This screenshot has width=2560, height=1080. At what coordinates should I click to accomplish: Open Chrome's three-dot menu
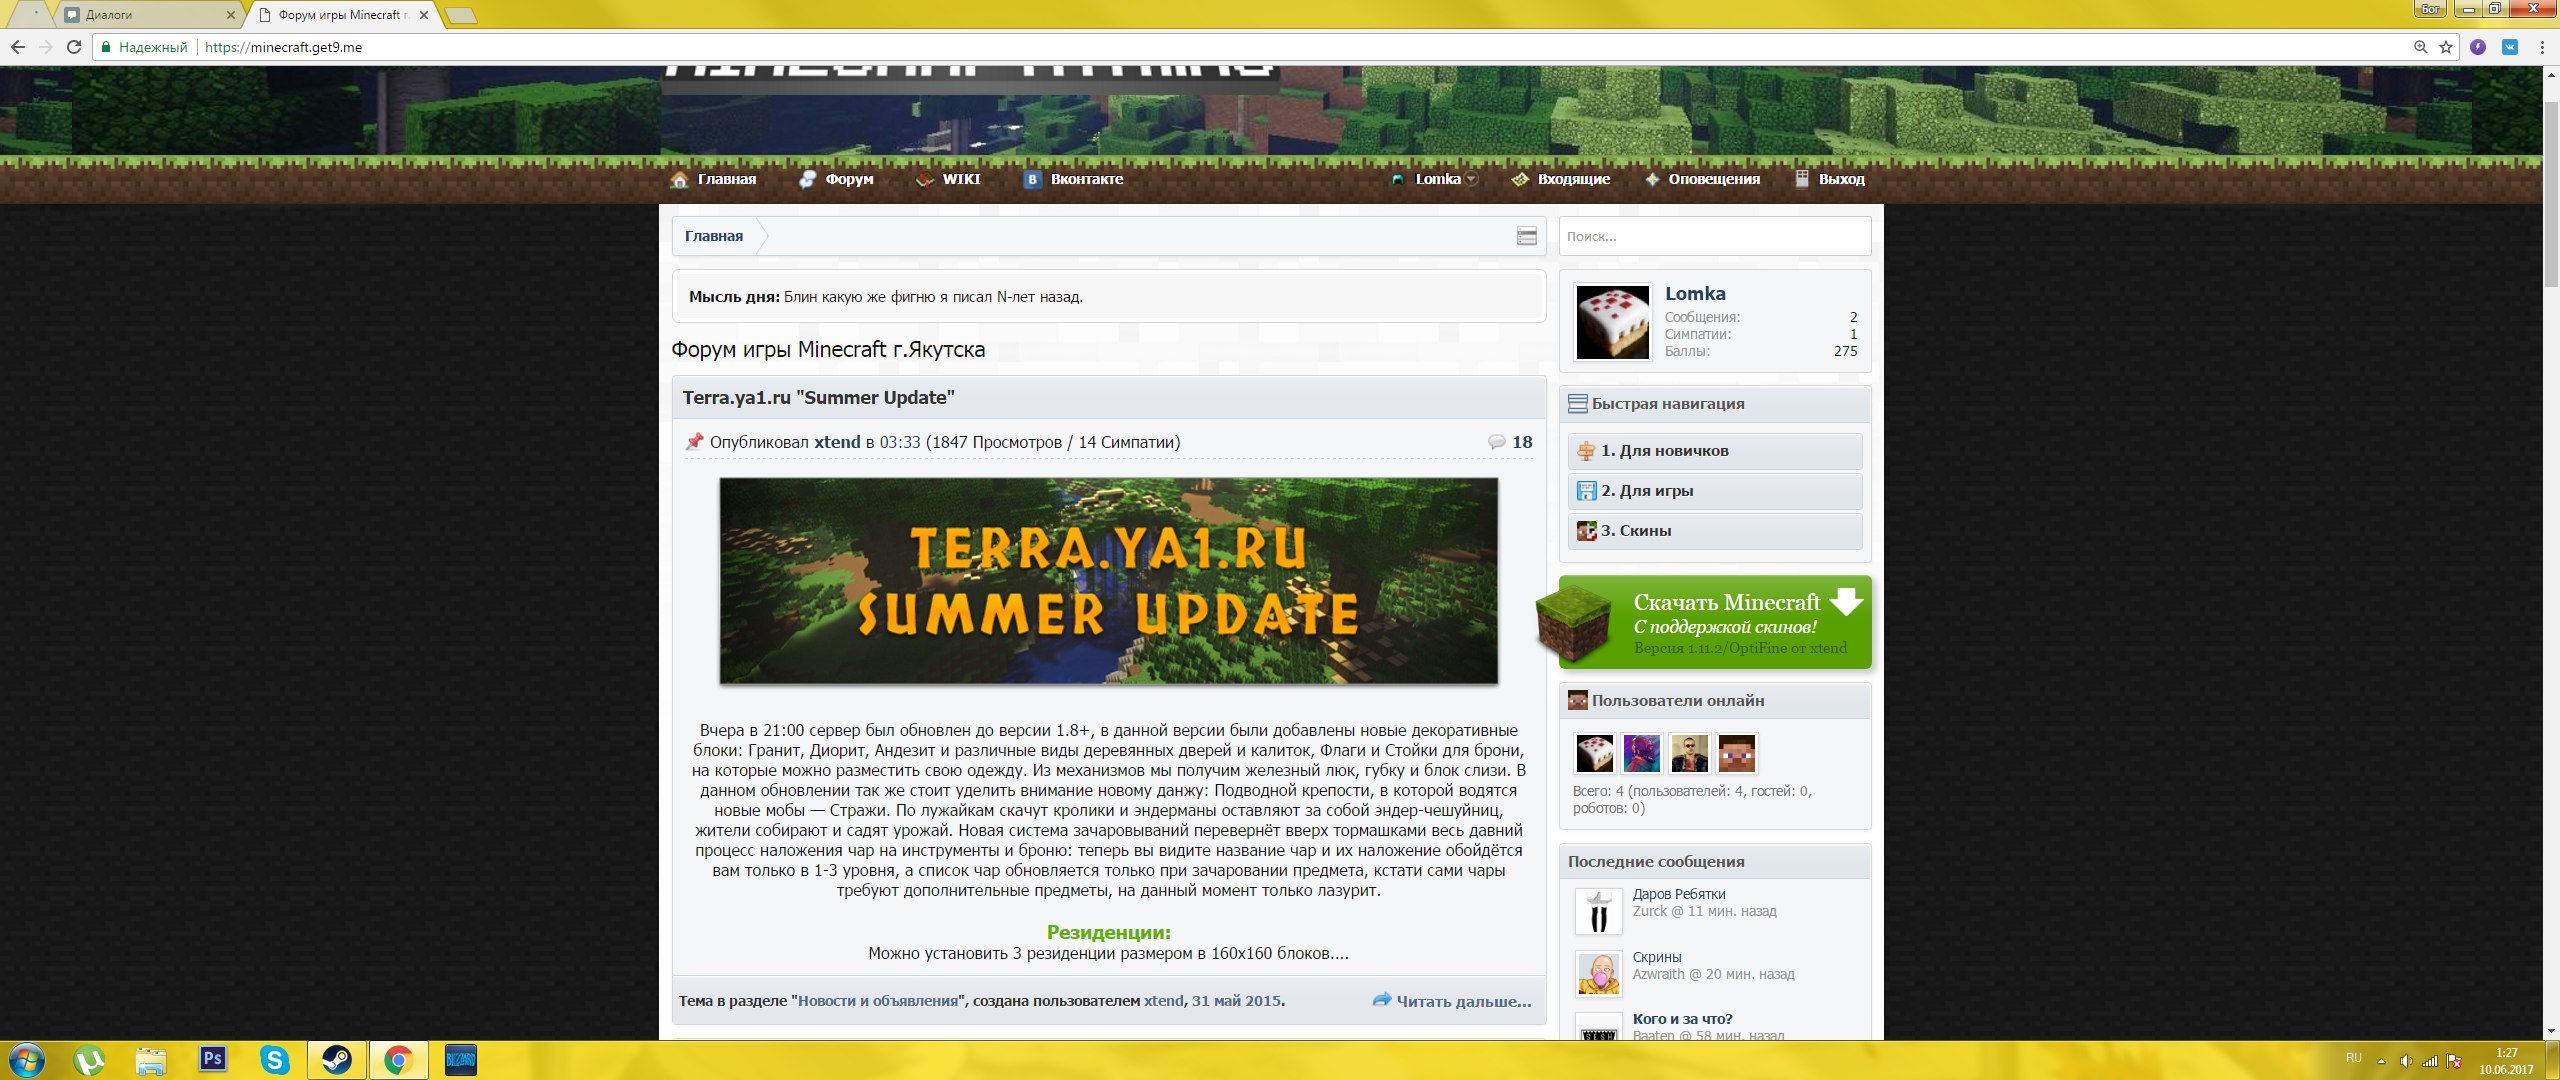(x=2542, y=47)
